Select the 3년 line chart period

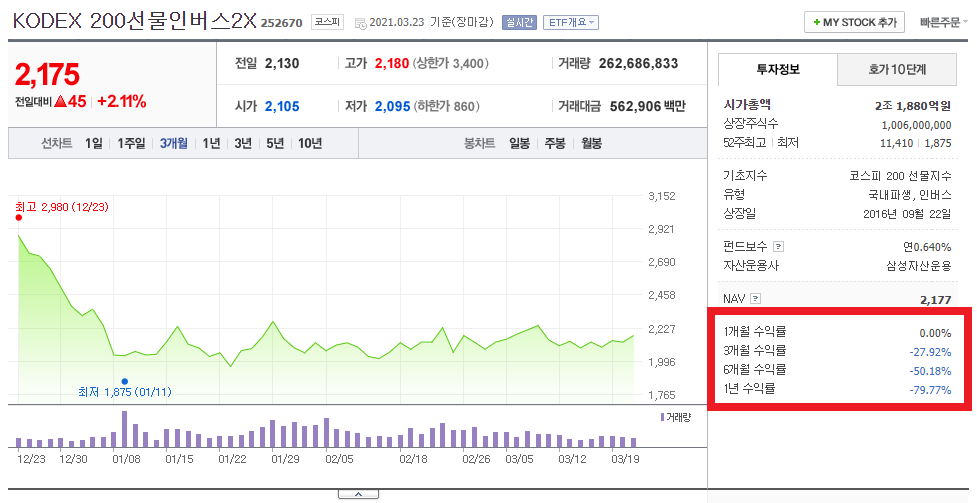[x=243, y=143]
